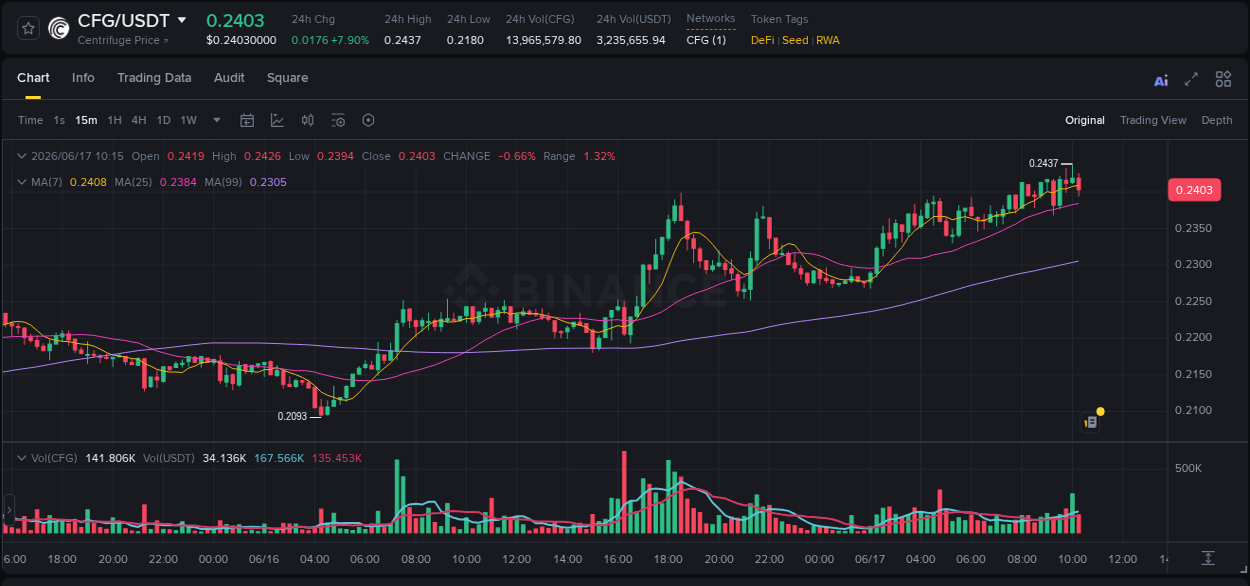The width and height of the screenshot is (1250, 586).
Task: Select the Time line chart mode
Action: click(30, 120)
